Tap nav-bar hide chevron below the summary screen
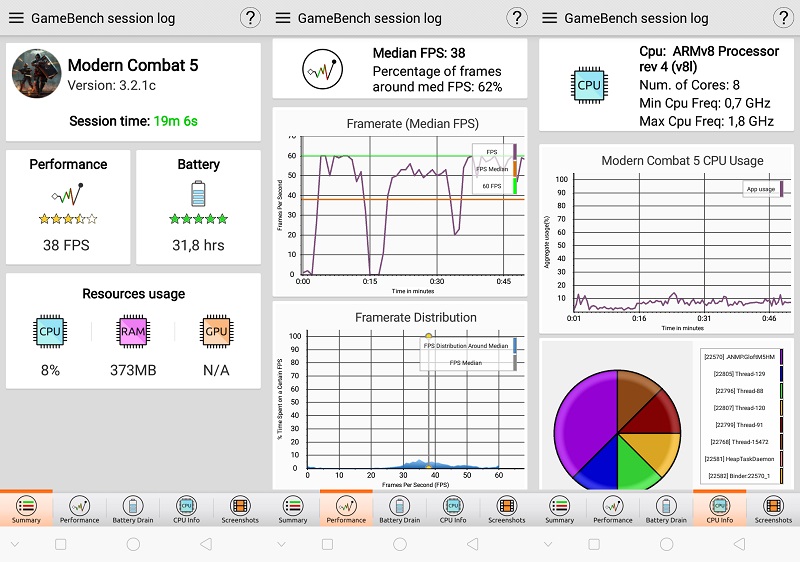The image size is (800, 562). click(x=15, y=545)
